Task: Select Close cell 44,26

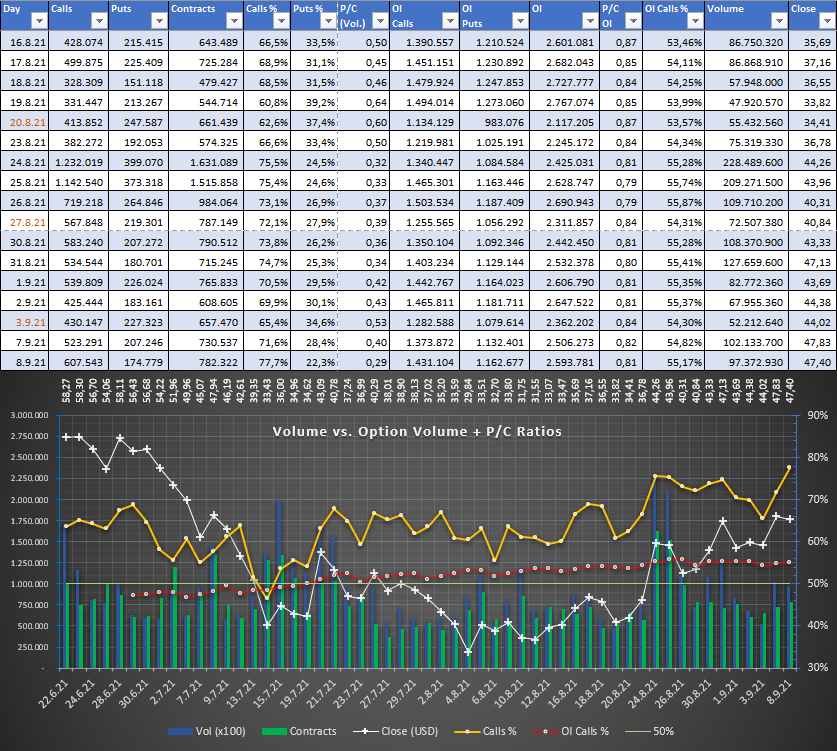Action: 813,162
